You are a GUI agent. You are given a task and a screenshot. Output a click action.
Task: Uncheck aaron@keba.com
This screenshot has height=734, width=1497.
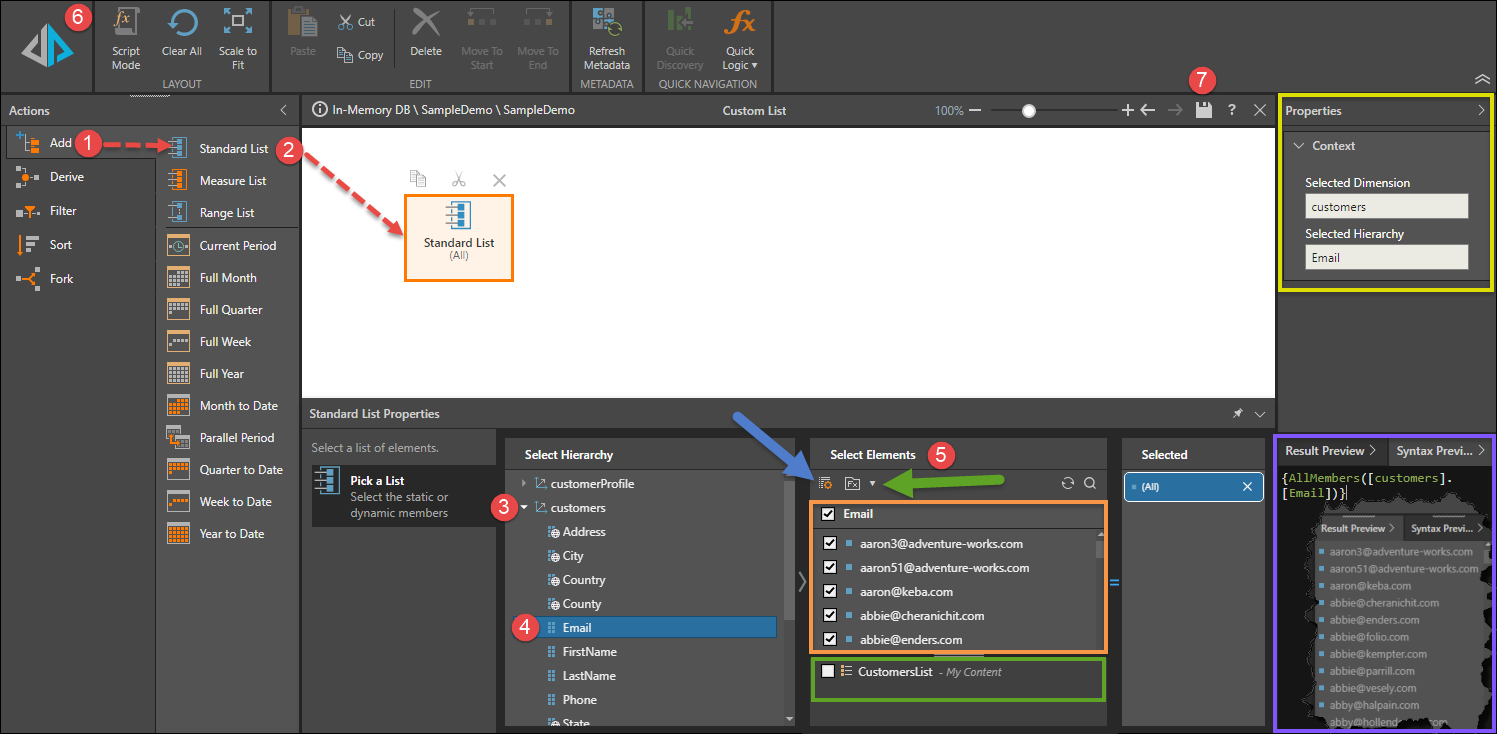[829, 592]
